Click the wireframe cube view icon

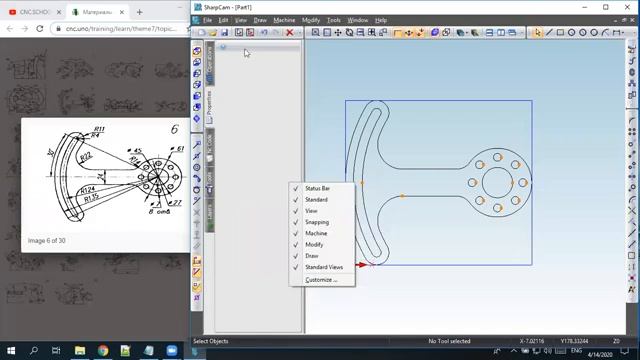(x=446, y=33)
